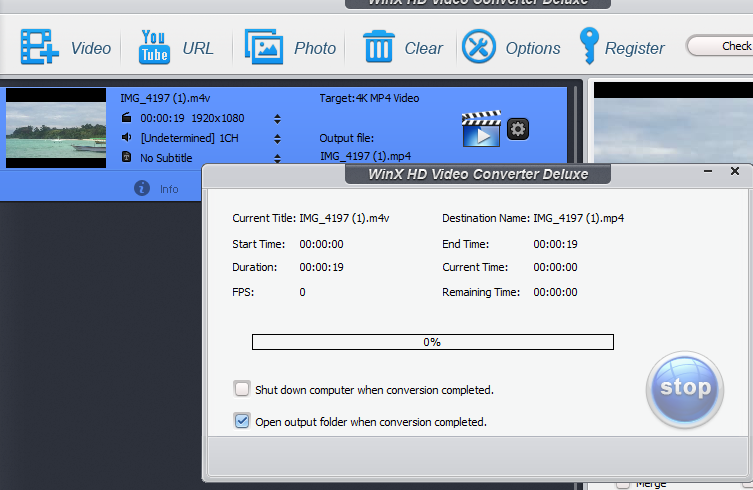Click the 1920x1080 resolution text
753x490 pixels.
218,118
